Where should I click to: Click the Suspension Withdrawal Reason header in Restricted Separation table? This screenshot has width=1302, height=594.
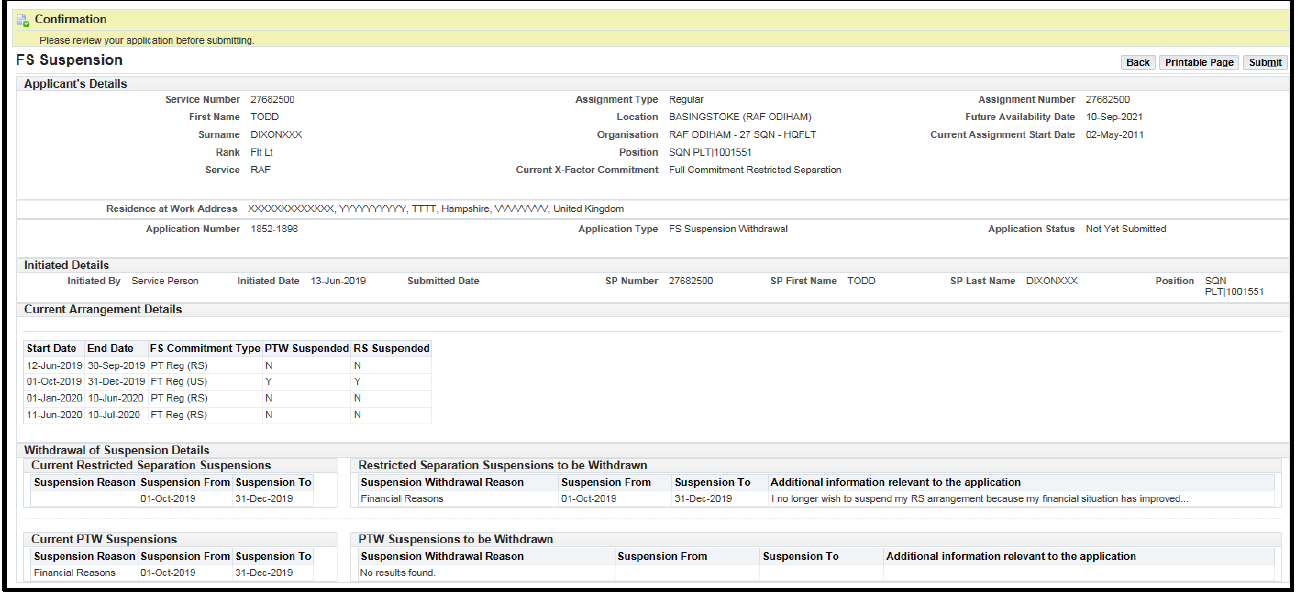coord(442,482)
